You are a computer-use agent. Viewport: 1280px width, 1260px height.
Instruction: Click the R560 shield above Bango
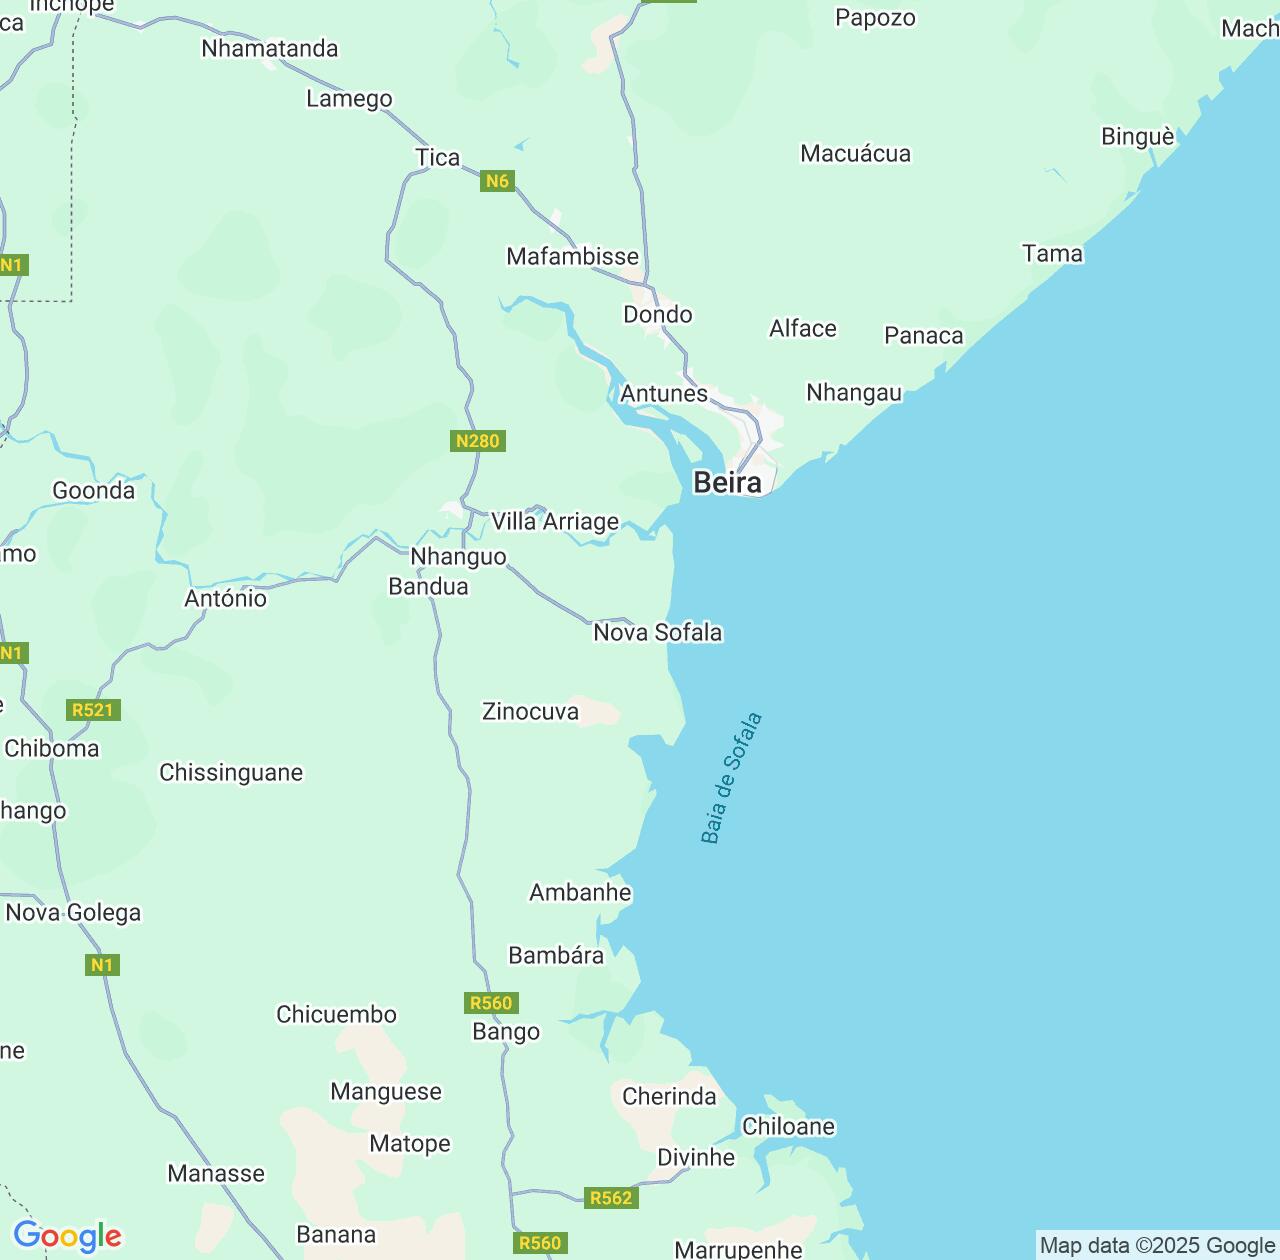(491, 1003)
